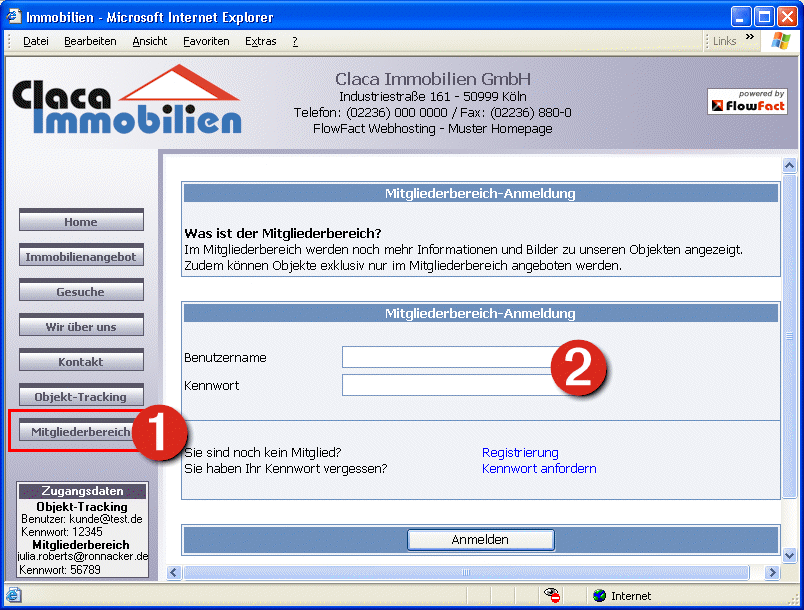
Task: Click the horizontal scrollbar left arrow
Action: click(x=174, y=572)
